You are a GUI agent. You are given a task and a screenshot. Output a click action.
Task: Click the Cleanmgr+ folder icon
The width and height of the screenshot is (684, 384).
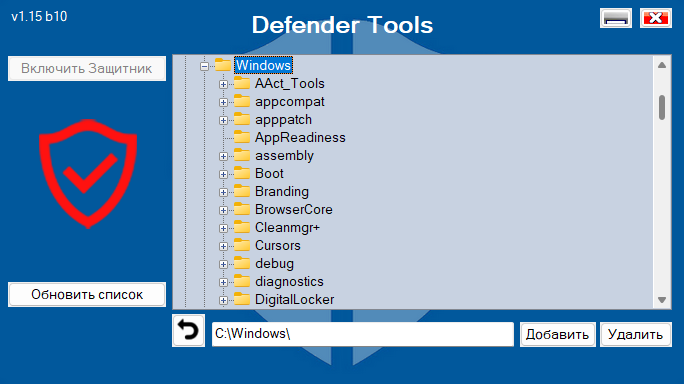click(242, 227)
